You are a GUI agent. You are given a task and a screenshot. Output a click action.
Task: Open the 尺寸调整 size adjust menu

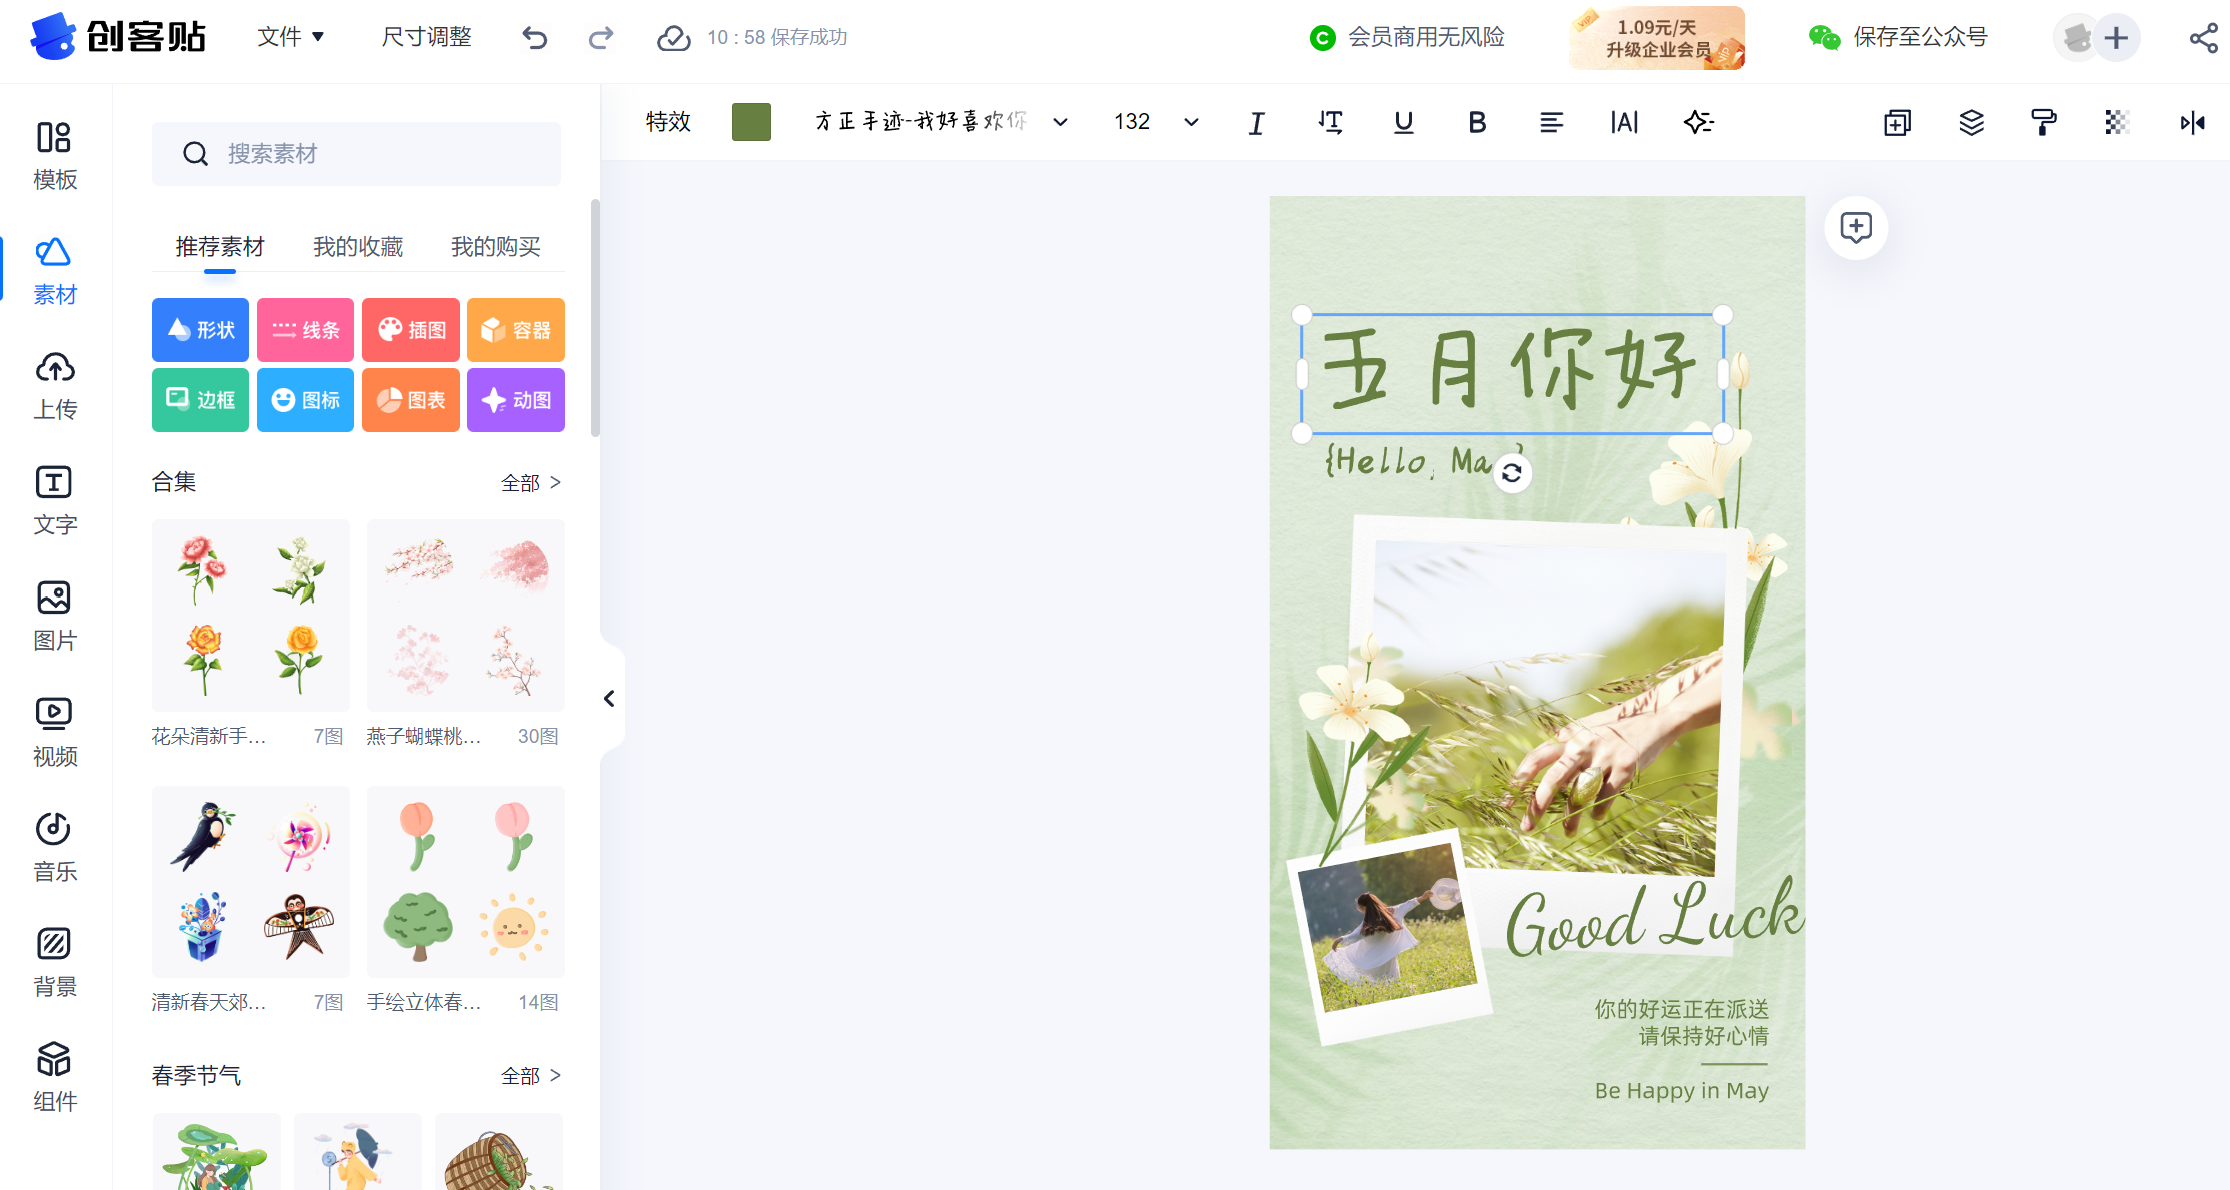[x=427, y=37]
